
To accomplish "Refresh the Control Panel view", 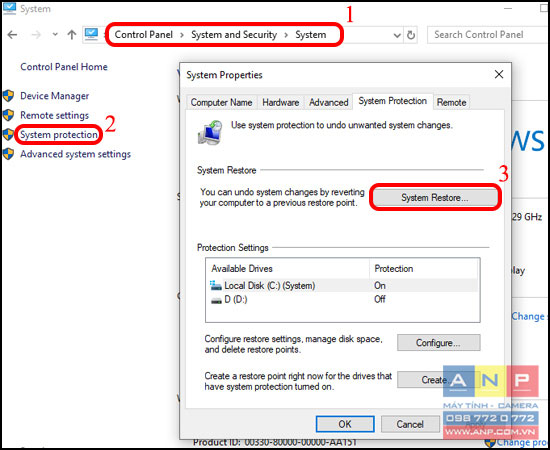I will coord(411,35).
